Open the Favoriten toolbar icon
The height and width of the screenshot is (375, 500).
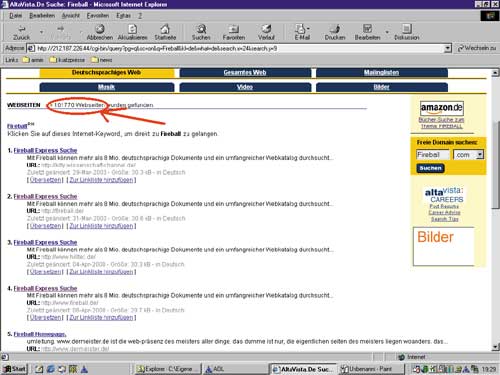pos(234,32)
